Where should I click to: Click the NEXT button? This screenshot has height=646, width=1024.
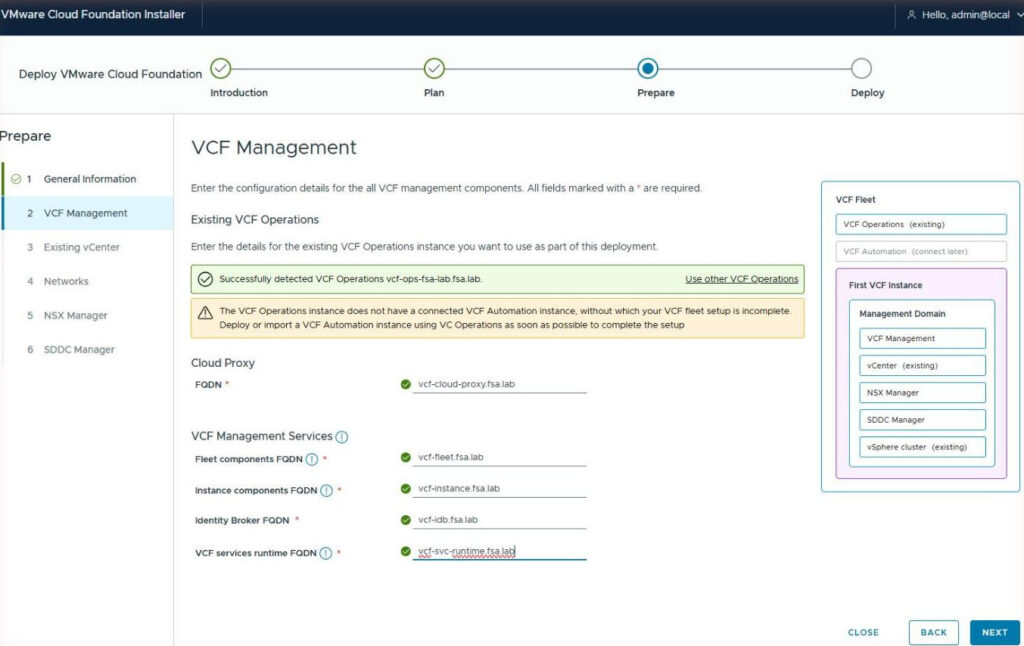click(x=995, y=632)
